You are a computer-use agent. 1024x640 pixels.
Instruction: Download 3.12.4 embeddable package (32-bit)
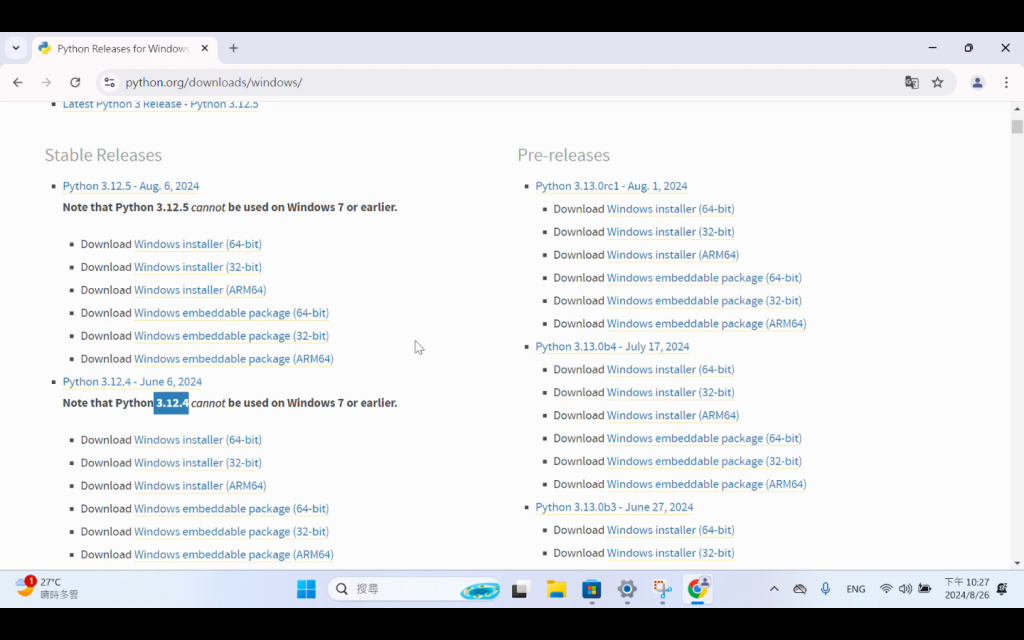(231, 532)
